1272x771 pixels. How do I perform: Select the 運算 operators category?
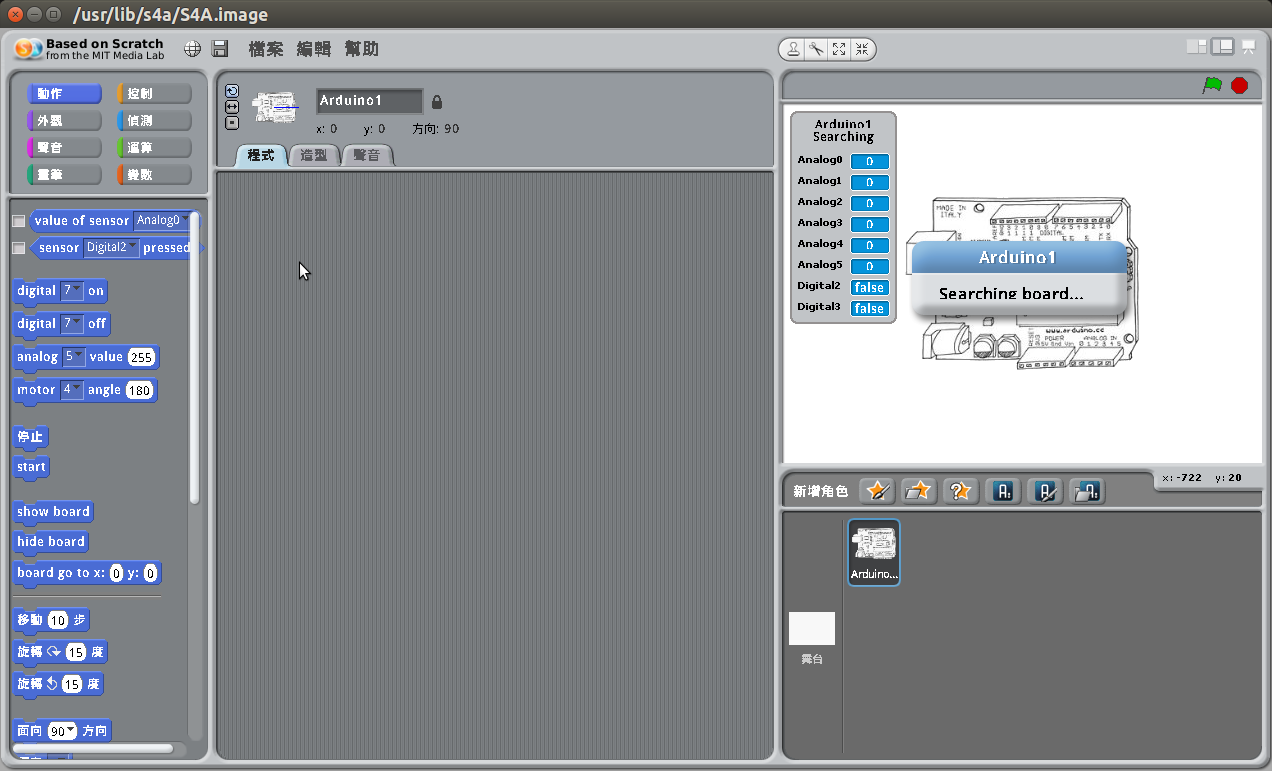pos(154,148)
